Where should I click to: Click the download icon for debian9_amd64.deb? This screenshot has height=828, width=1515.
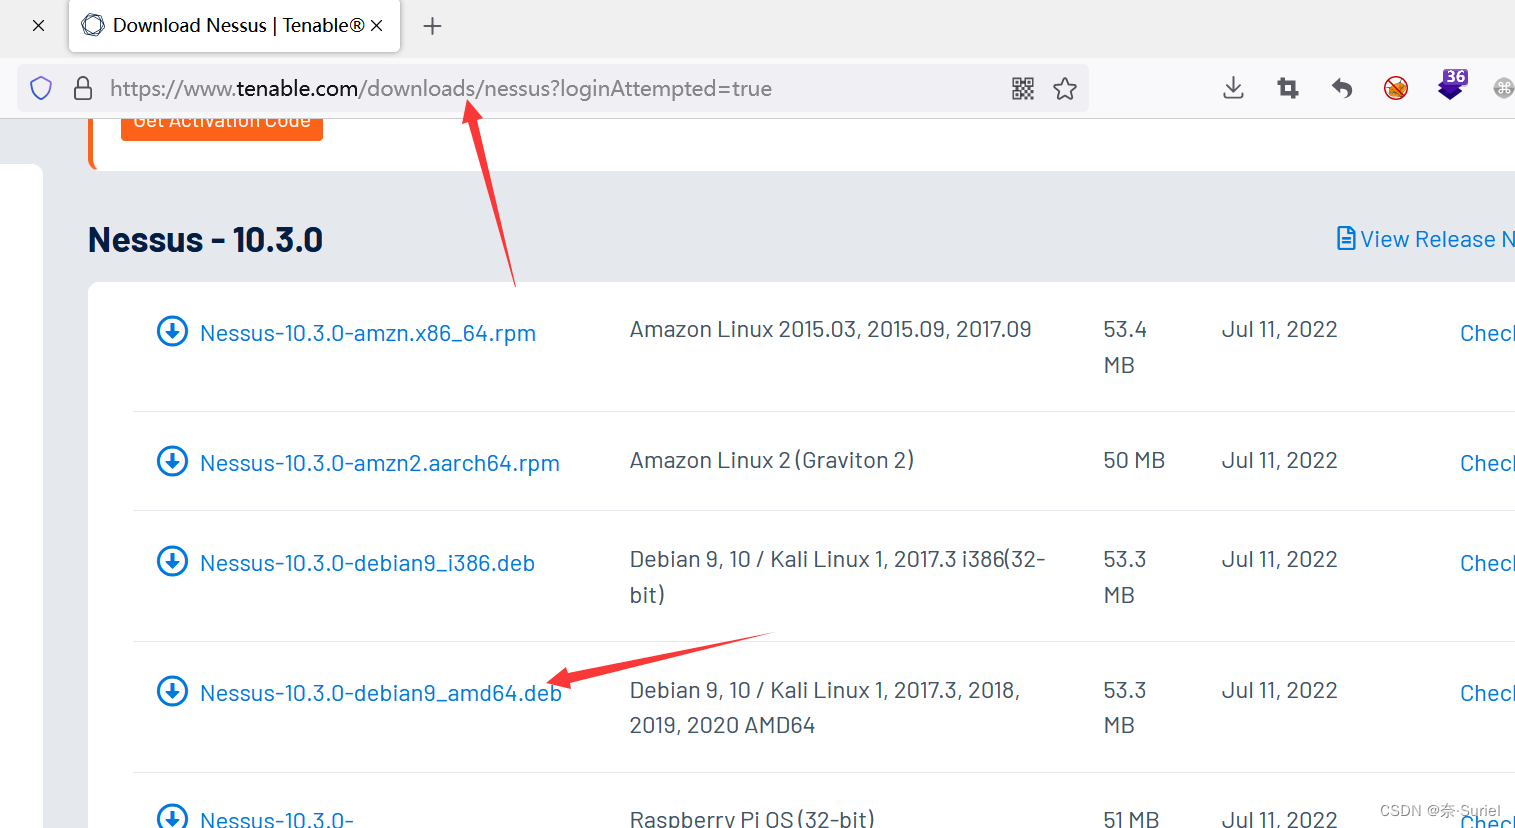[172, 691]
